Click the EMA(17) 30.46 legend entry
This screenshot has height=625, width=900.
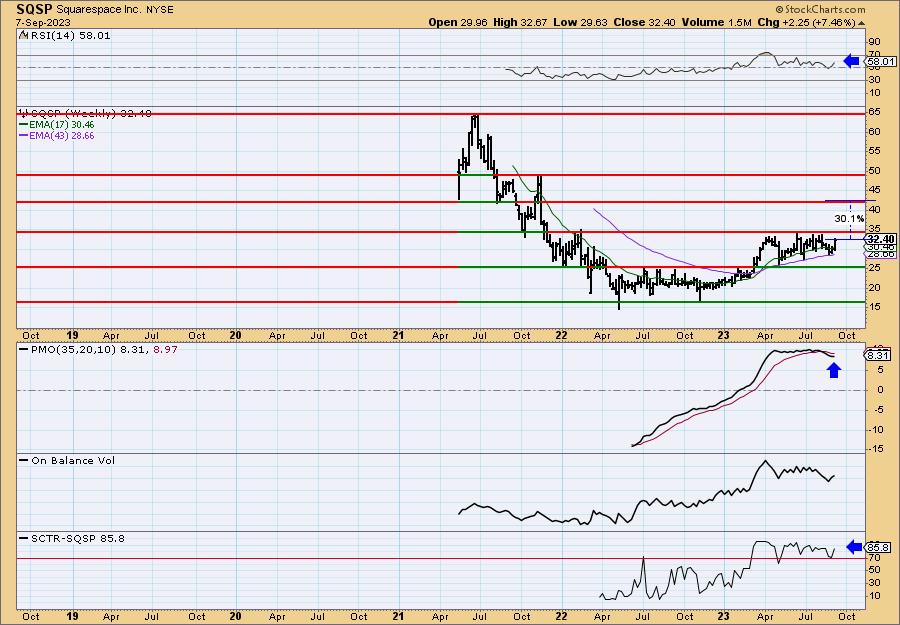point(62,125)
